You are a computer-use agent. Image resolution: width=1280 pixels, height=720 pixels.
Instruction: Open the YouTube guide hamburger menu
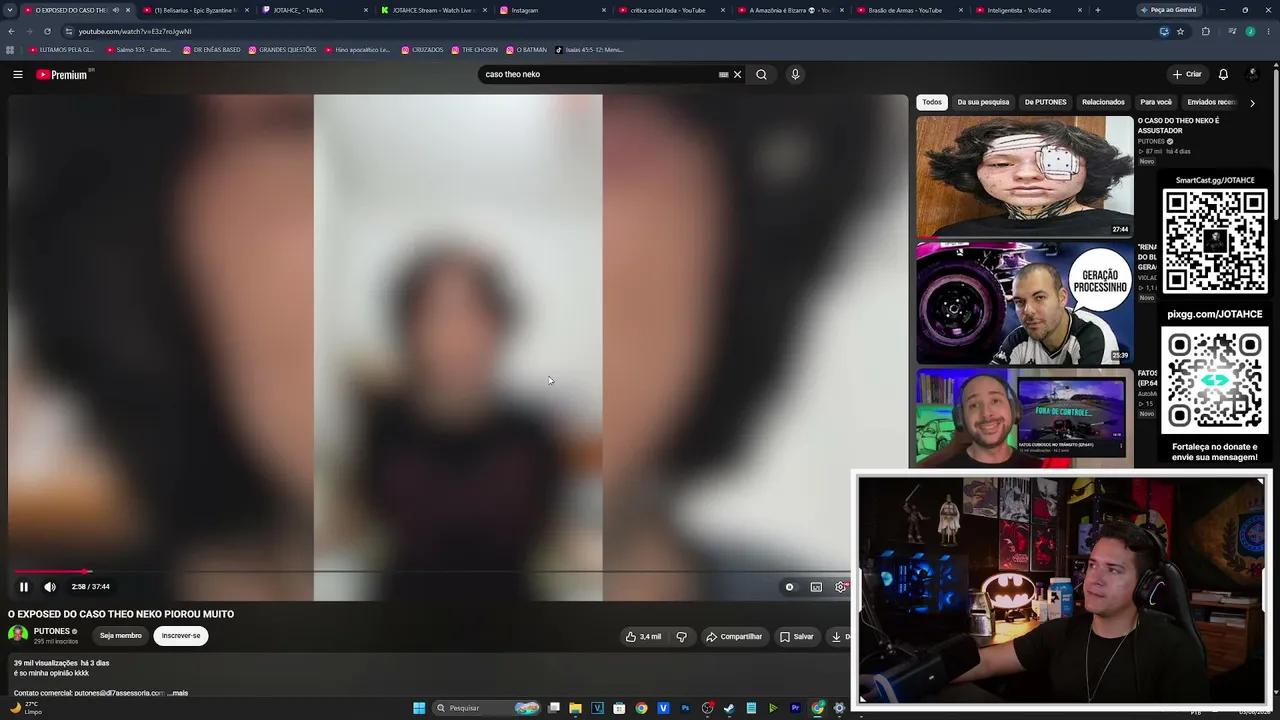coord(18,74)
